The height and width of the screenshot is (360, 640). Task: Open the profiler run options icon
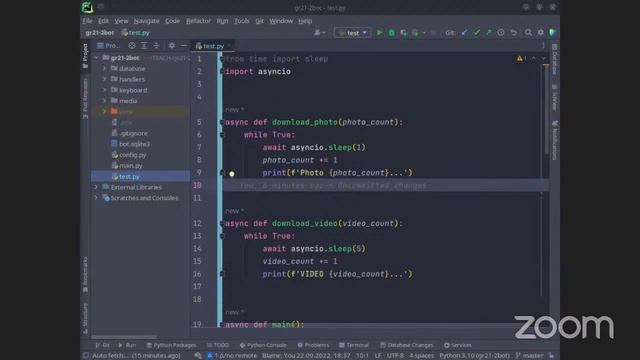click(x=416, y=33)
